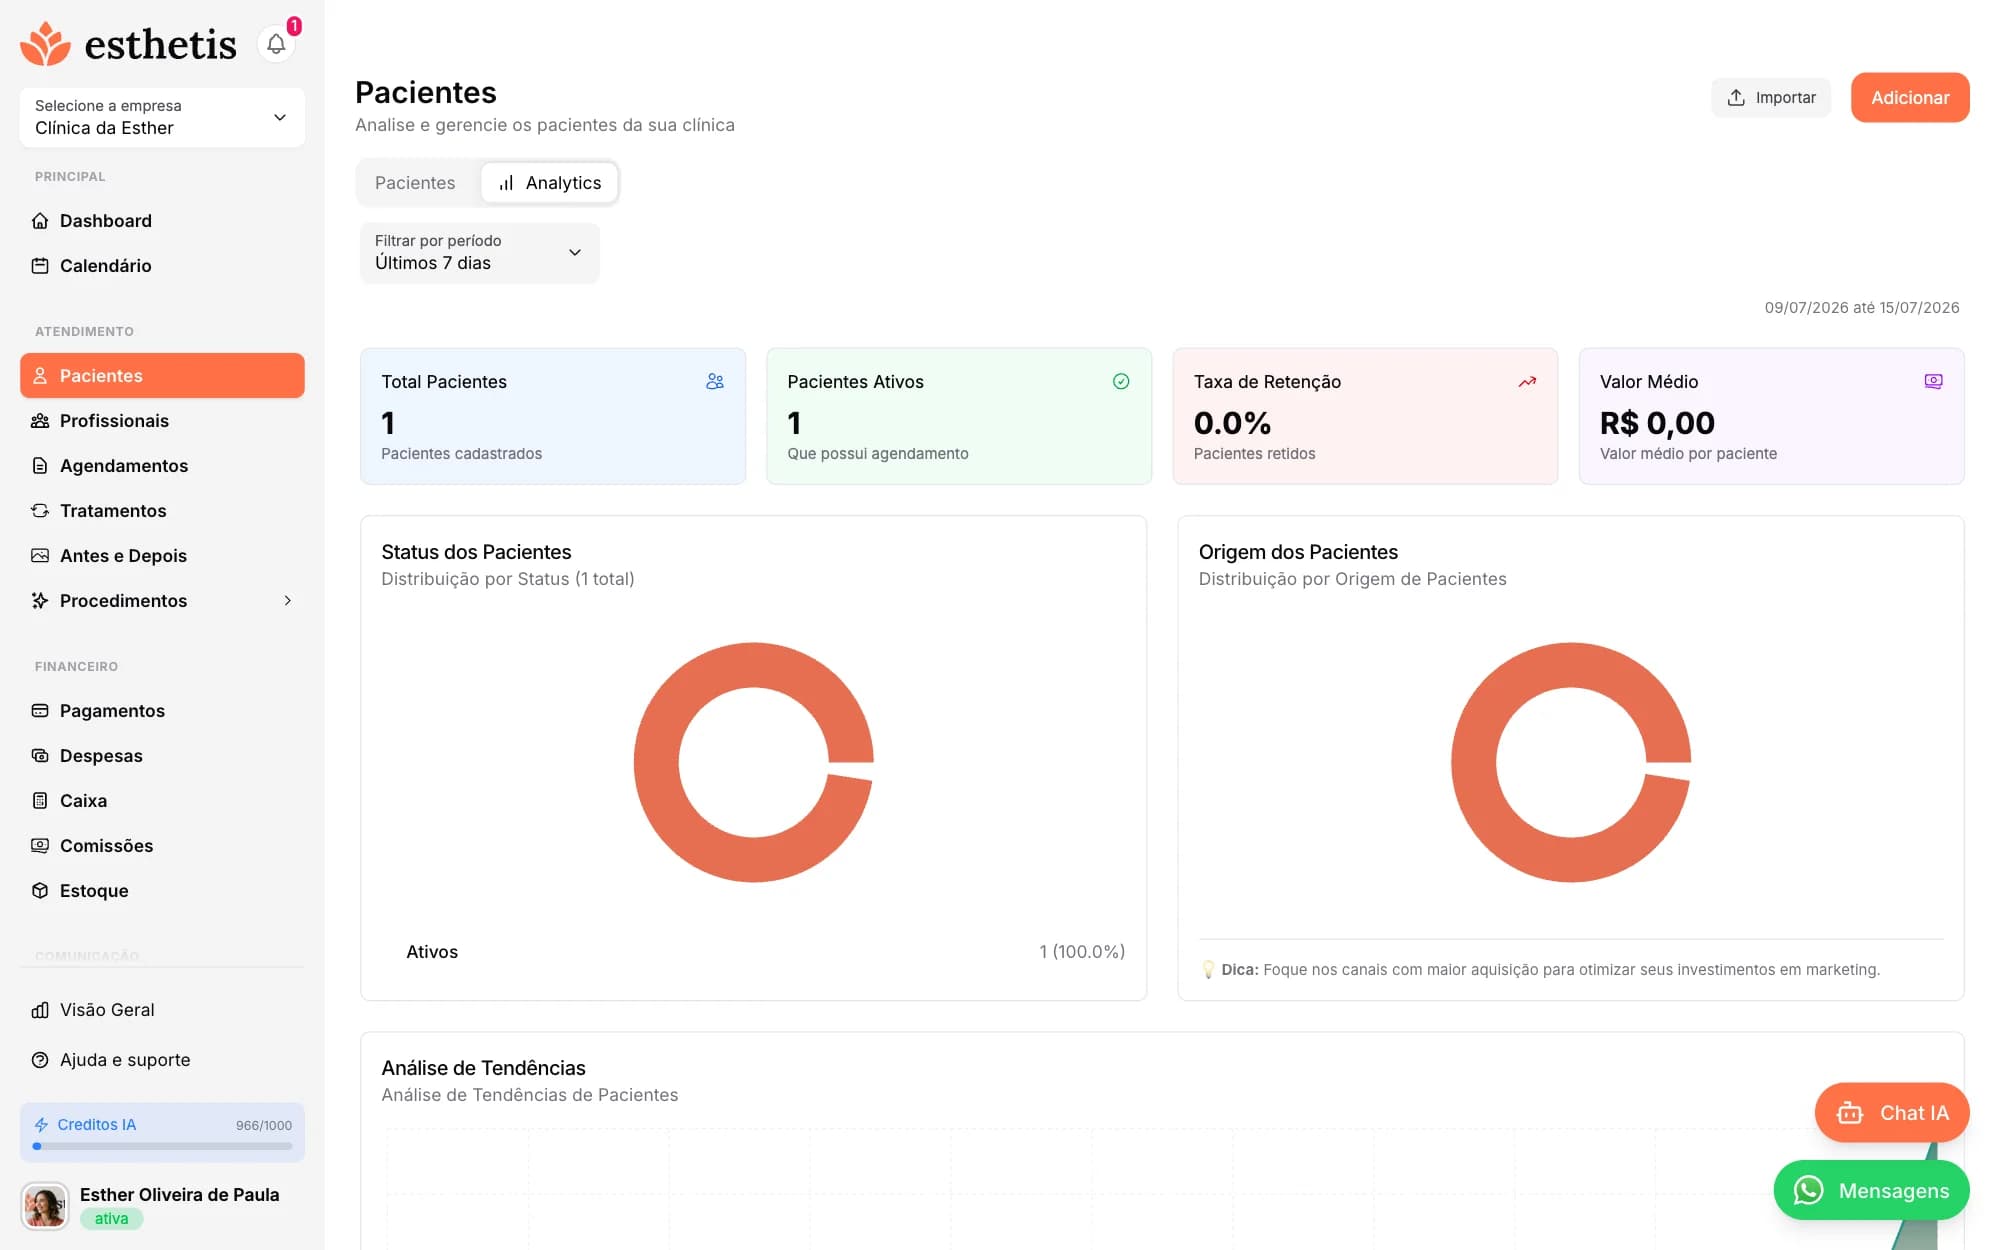This screenshot has width=2000, height=1250.
Task: Open Comissões in the sidebar
Action: 162,846
